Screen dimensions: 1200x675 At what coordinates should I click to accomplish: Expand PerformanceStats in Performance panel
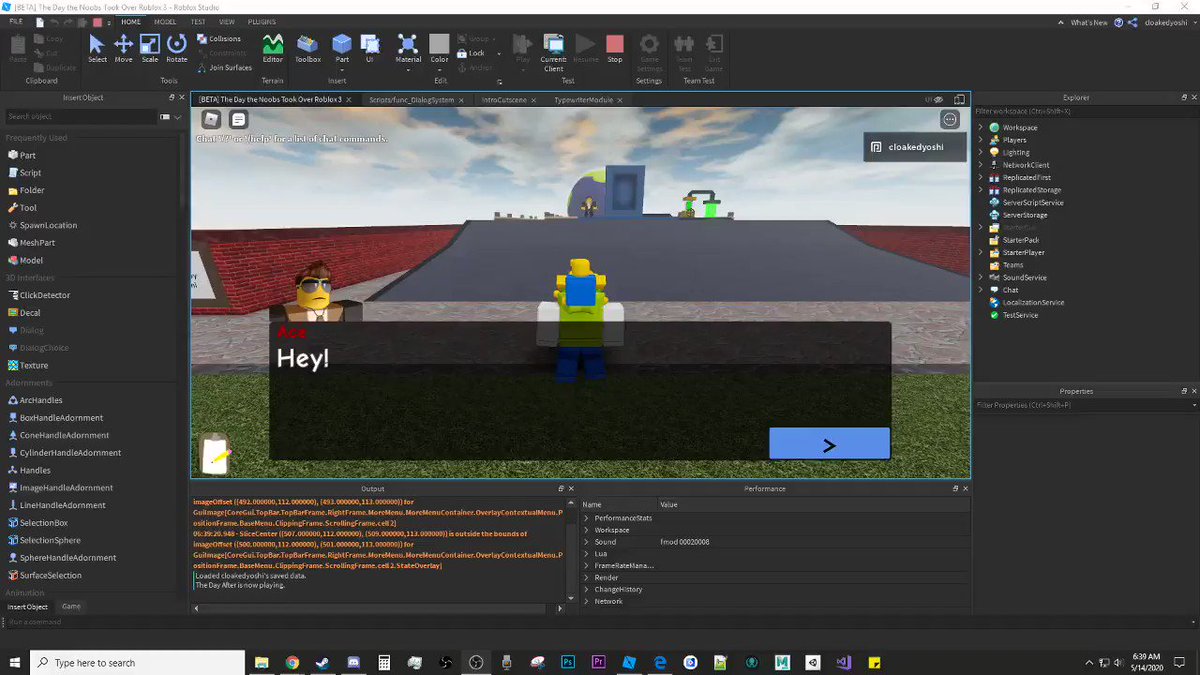(x=586, y=518)
